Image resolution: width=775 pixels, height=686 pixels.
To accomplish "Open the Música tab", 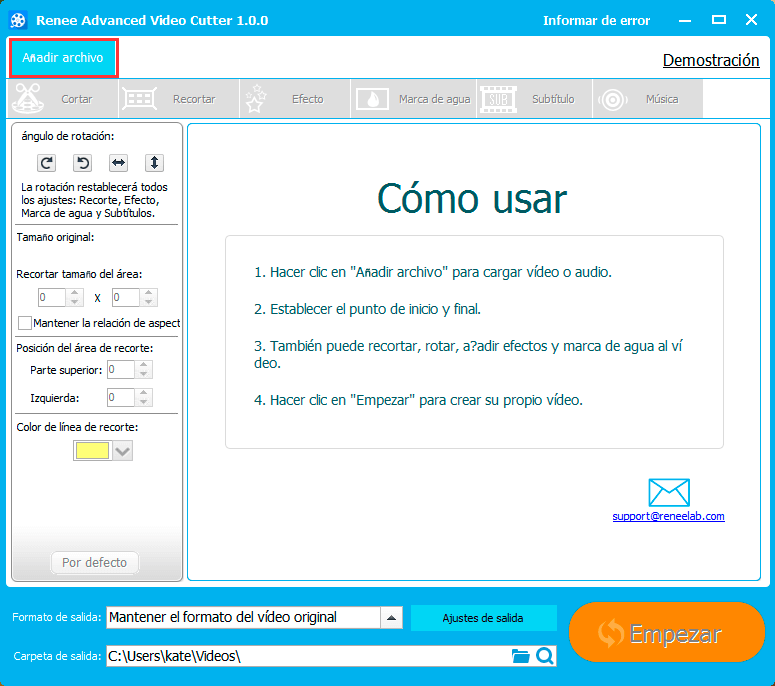I will click(x=647, y=99).
